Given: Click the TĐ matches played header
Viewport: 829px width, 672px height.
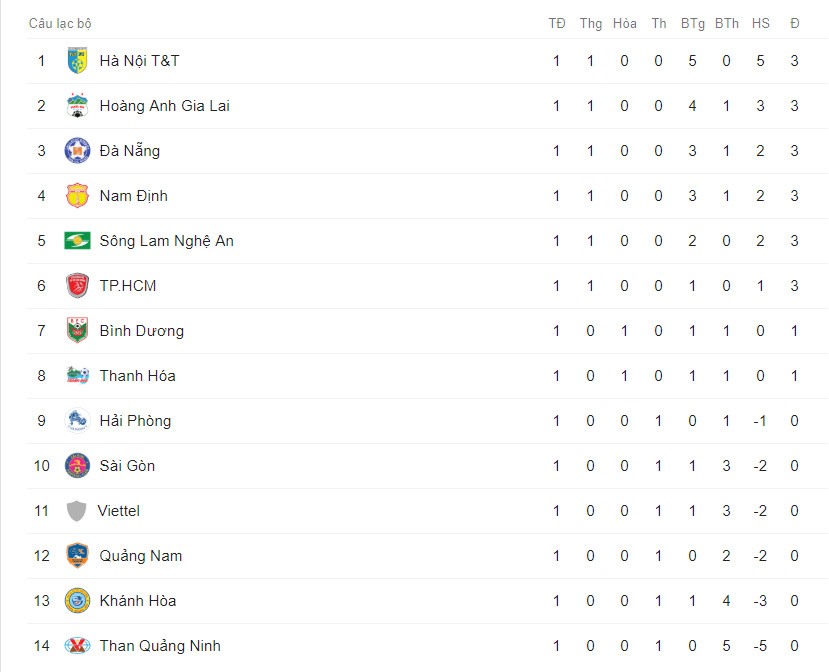Looking at the screenshot, I should pyautogui.click(x=557, y=23).
